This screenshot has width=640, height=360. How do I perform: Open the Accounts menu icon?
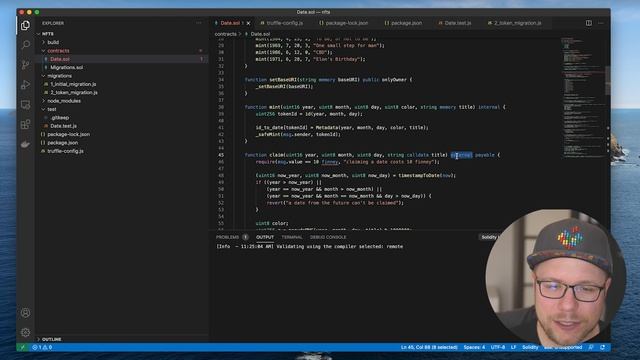point(25,313)
